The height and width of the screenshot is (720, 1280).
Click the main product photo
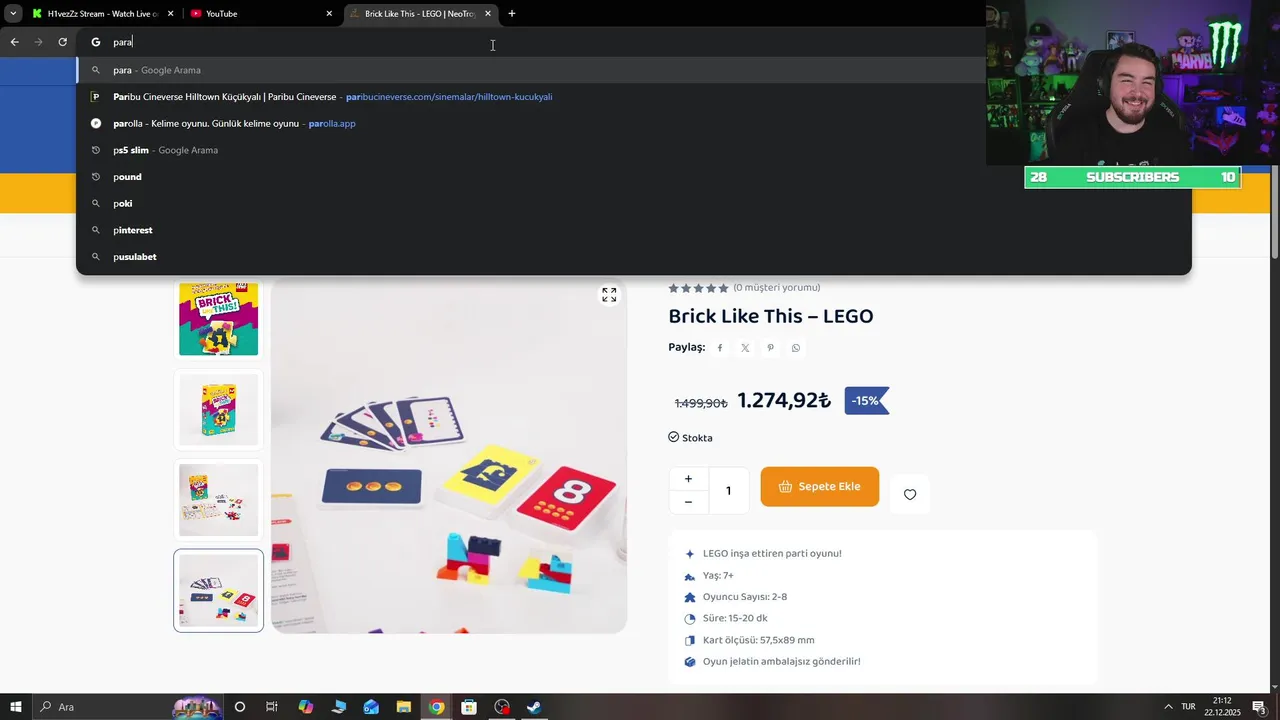click(x=449, y=457)
